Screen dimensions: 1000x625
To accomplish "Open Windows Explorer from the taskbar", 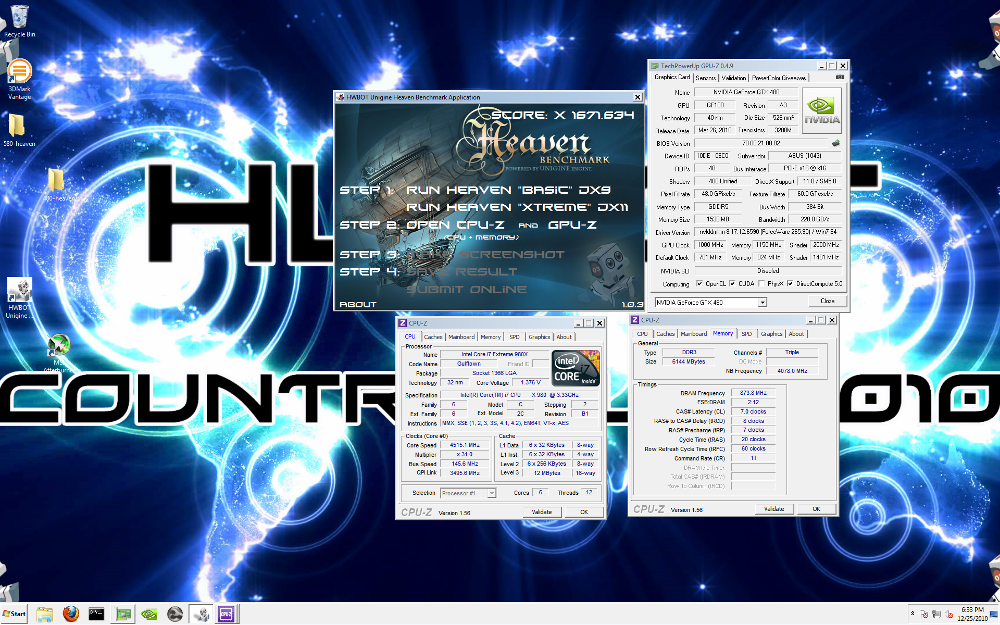I will tap(45, 614).
